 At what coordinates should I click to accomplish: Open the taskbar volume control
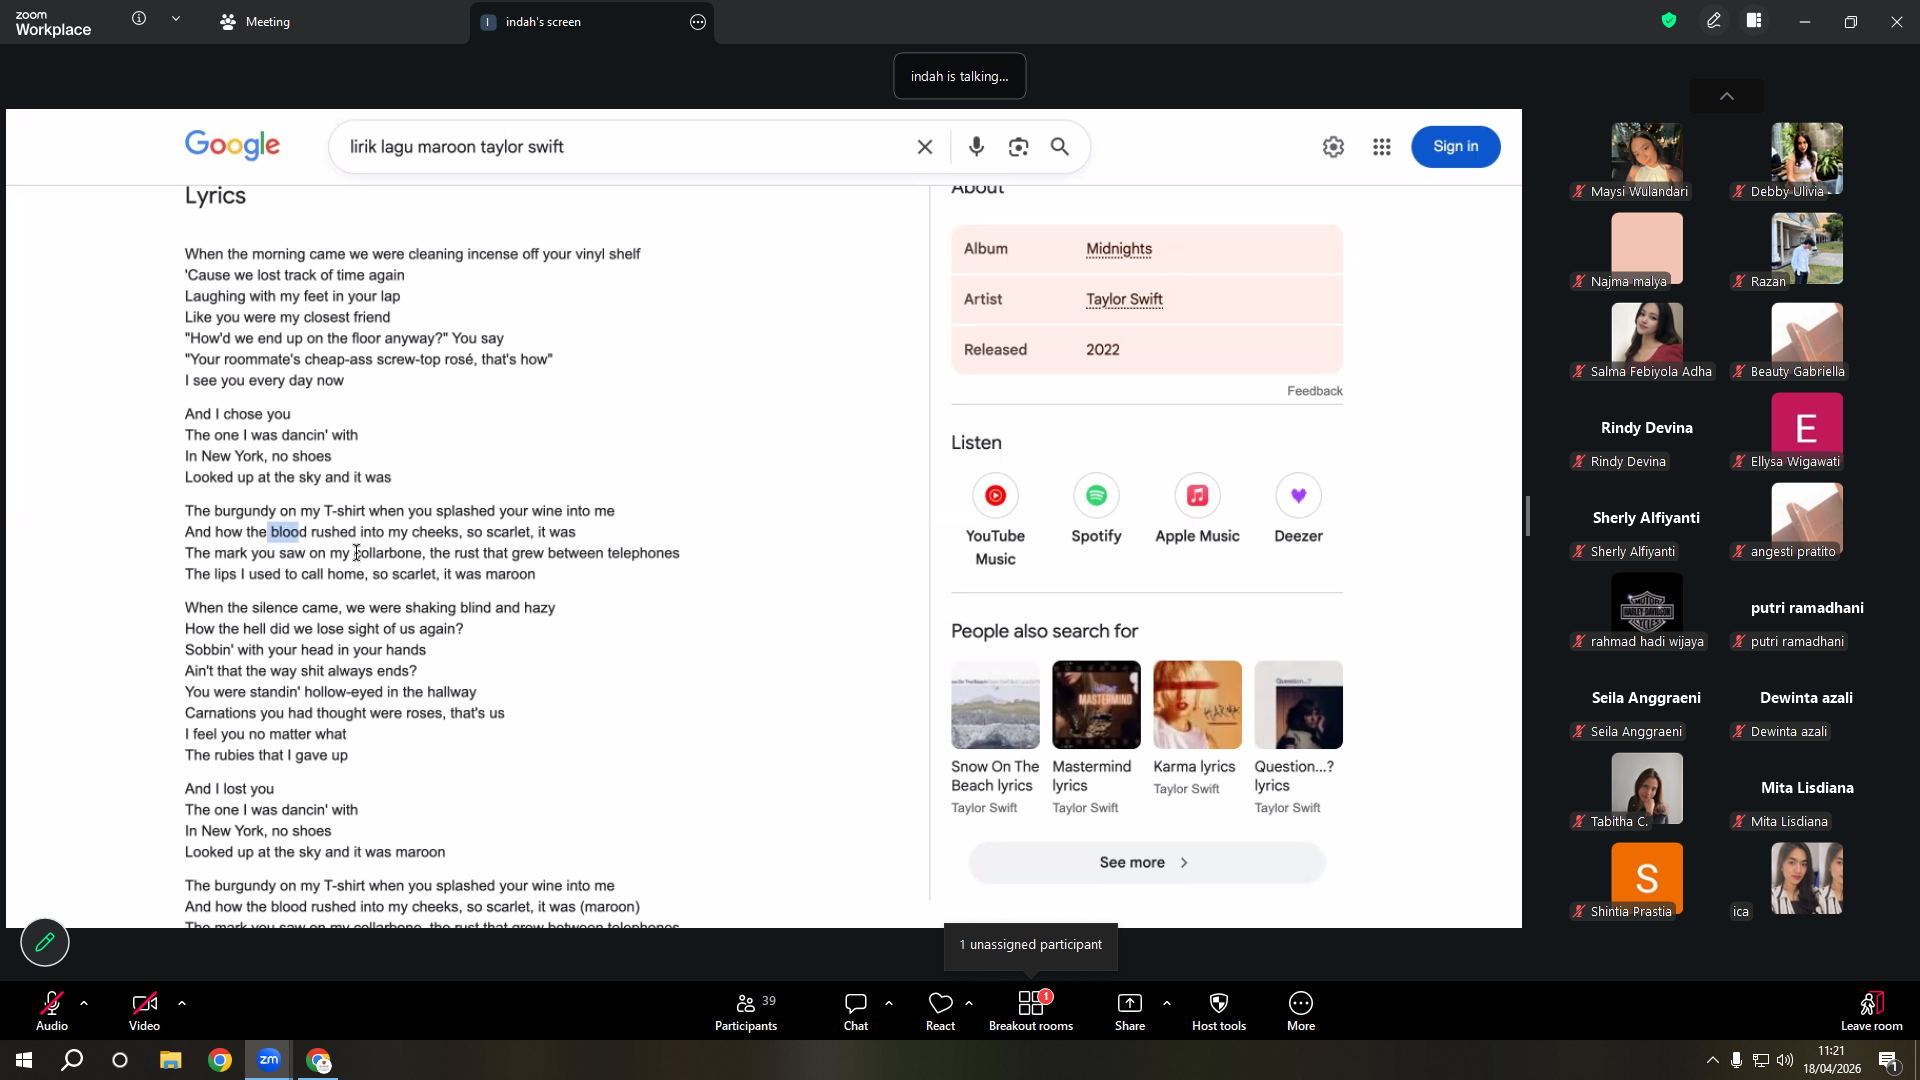(x=1786, y=1060)
